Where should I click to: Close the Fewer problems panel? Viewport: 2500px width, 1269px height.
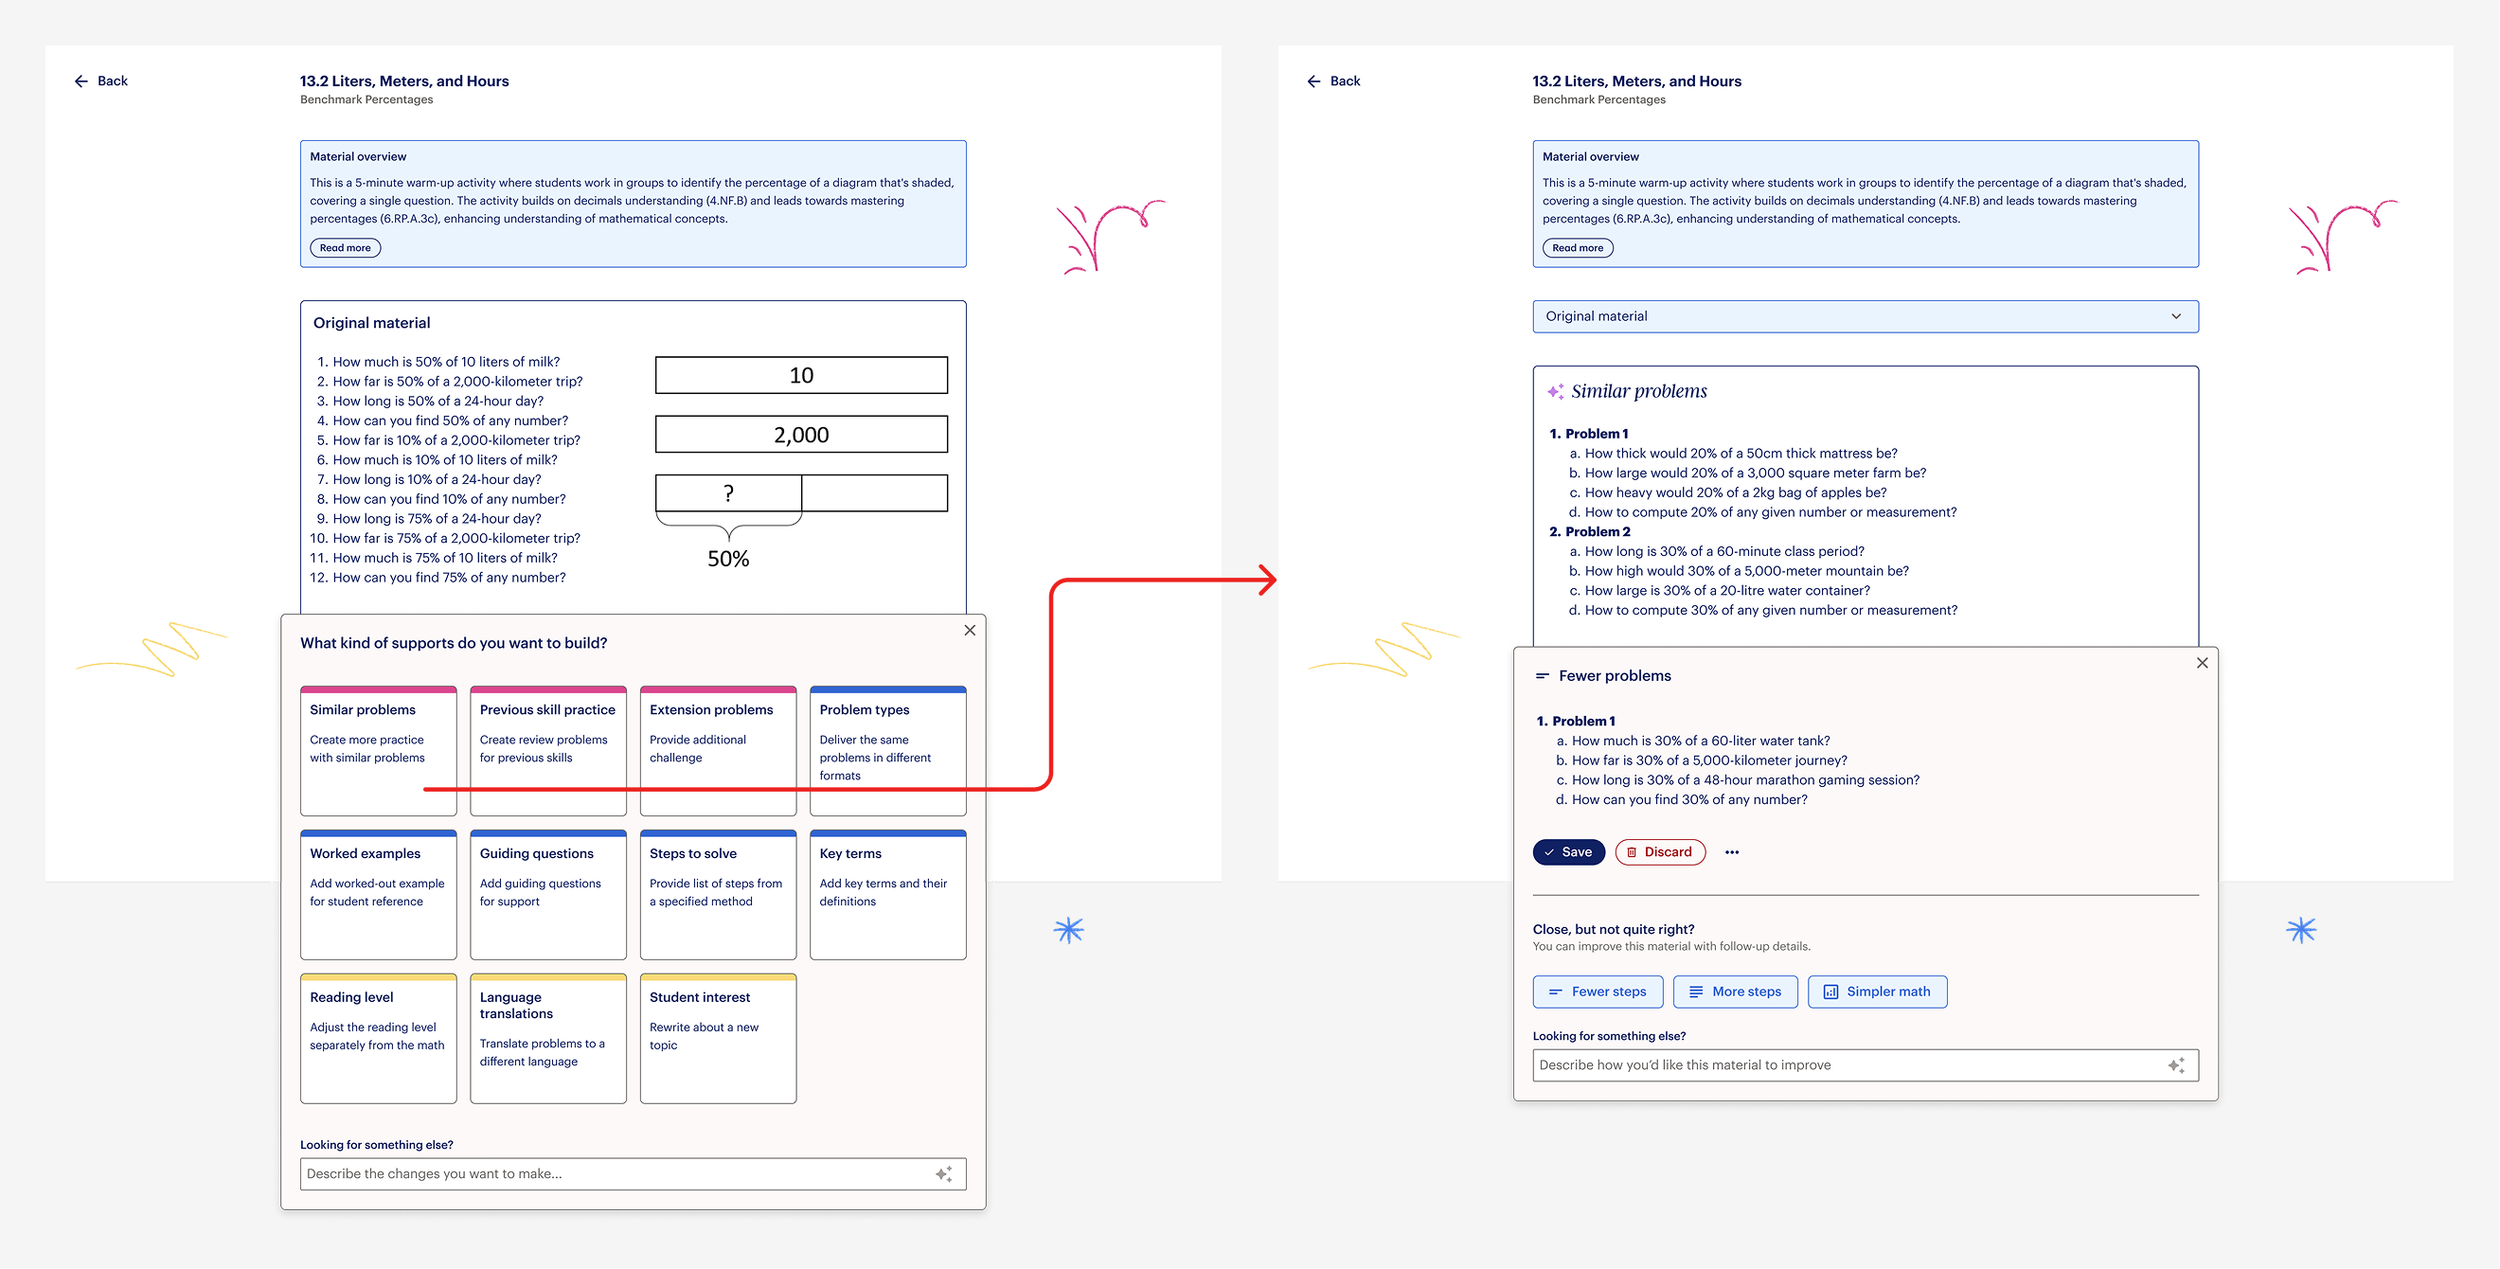2201,663
